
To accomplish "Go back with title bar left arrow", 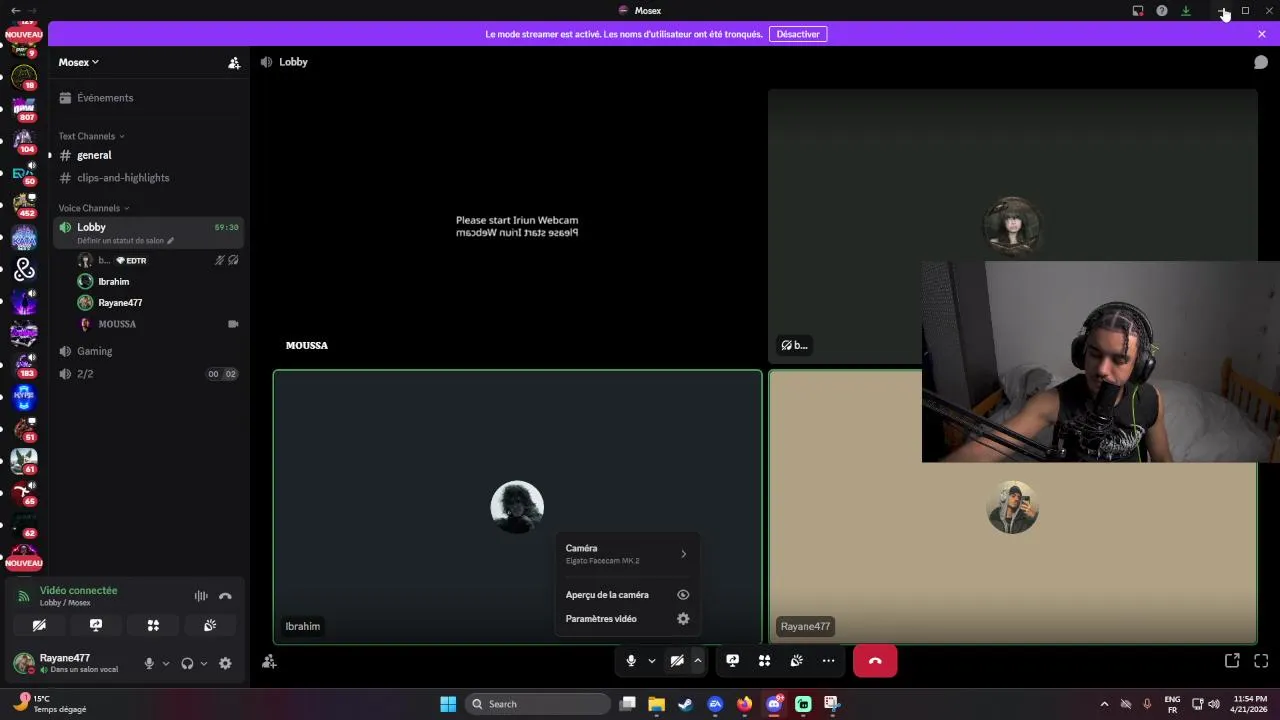I will click(x=15, y=11).
